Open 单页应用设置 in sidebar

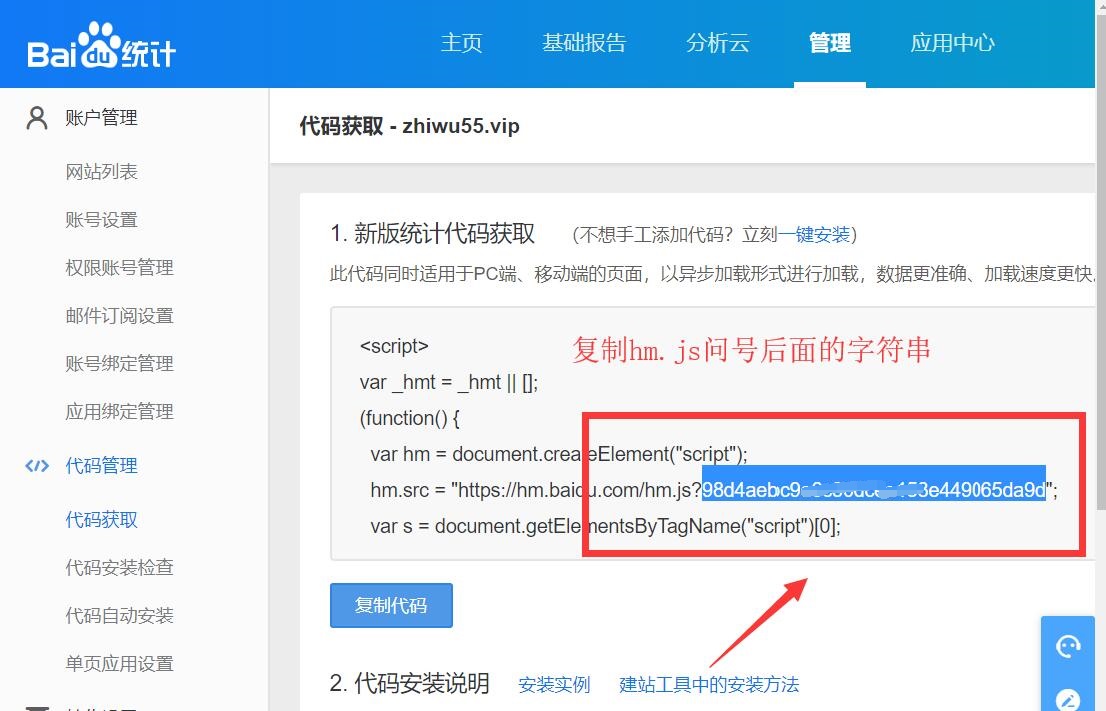(119, 663)
